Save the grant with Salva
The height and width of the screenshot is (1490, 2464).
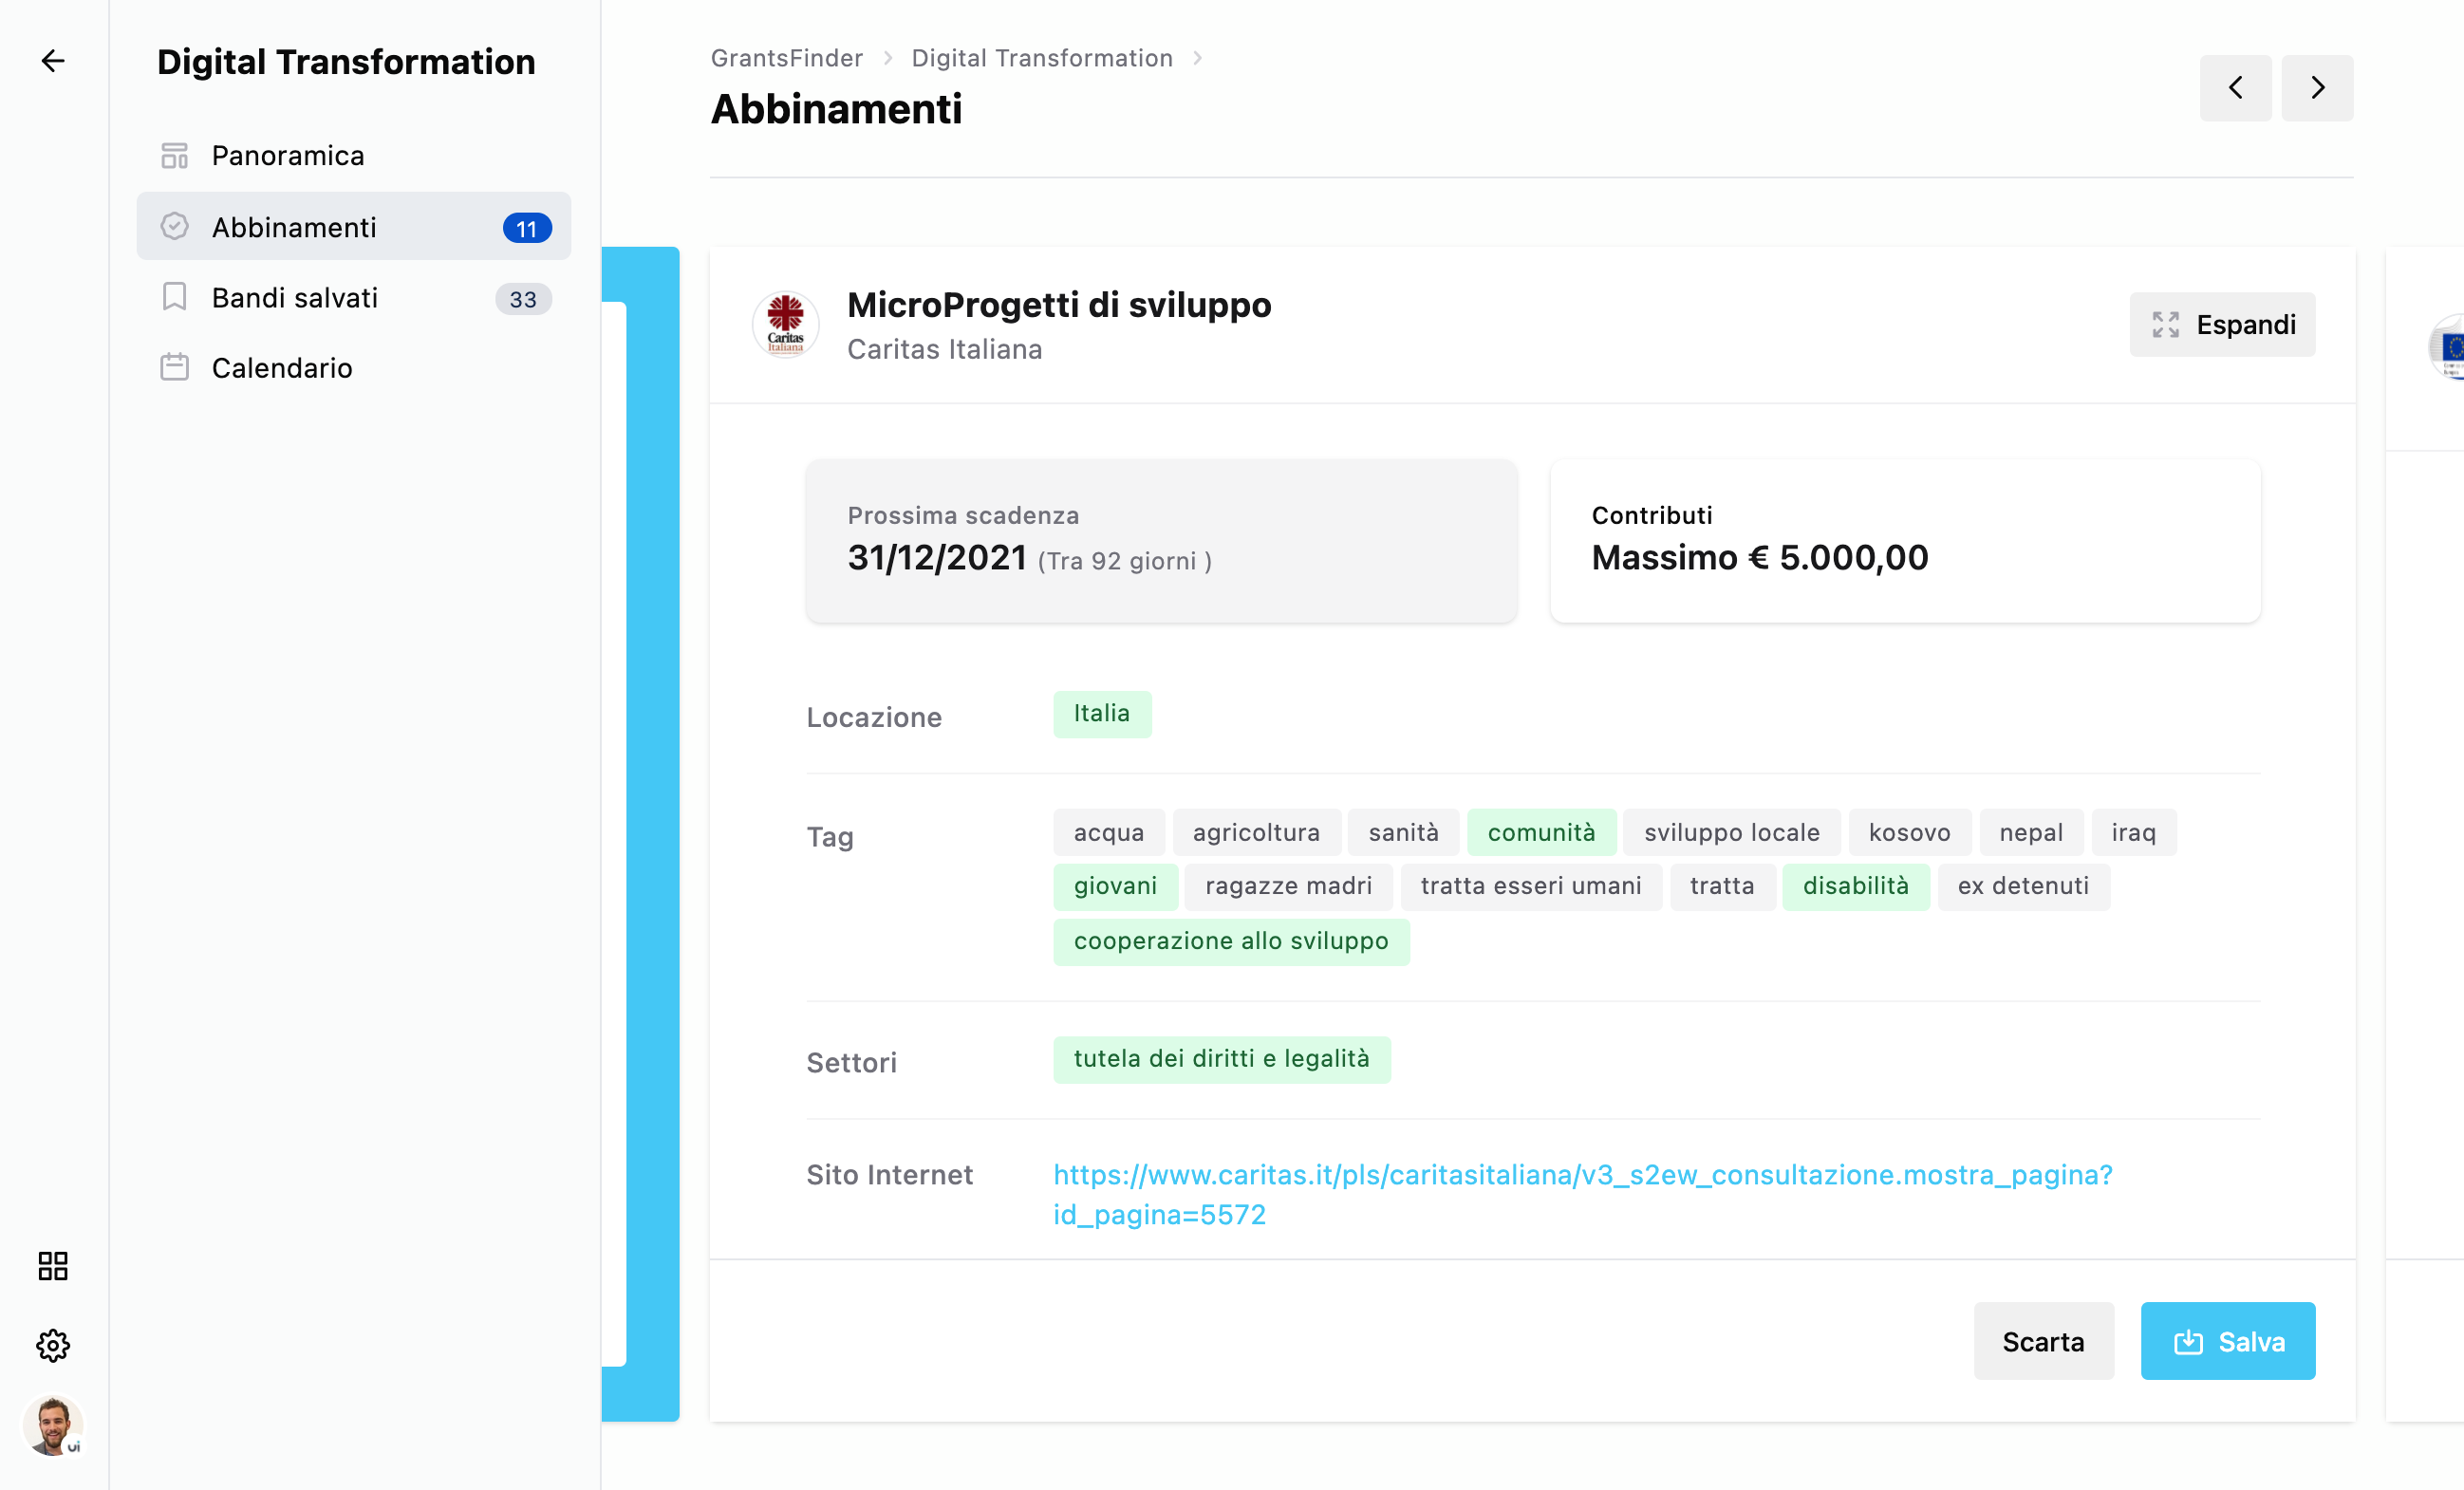click(2228, 1341)
